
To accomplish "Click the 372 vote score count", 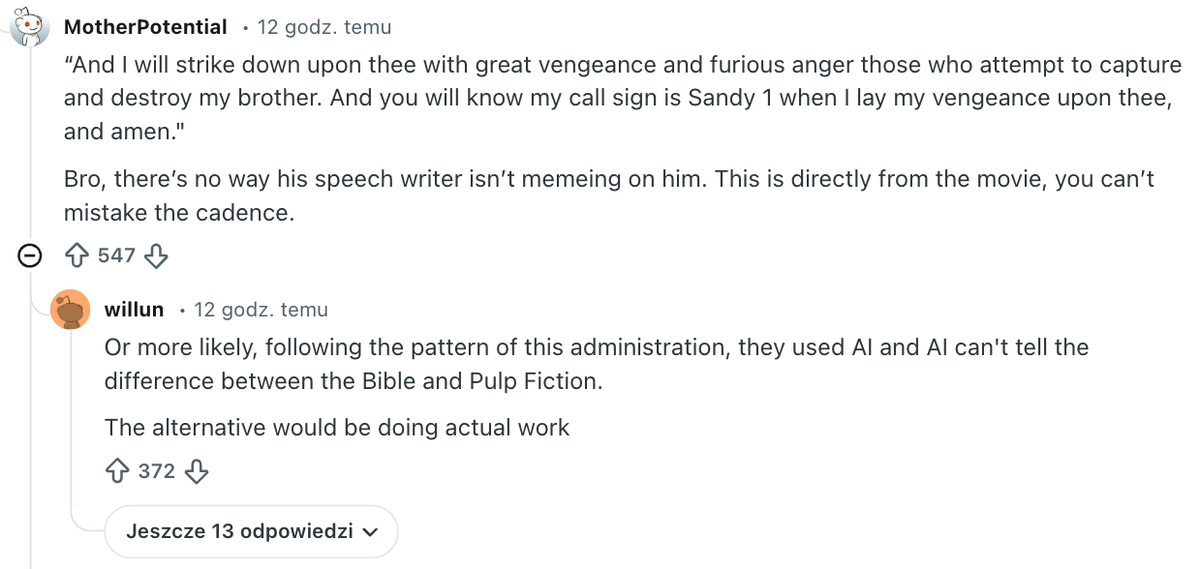I will [x=157, y=470].
